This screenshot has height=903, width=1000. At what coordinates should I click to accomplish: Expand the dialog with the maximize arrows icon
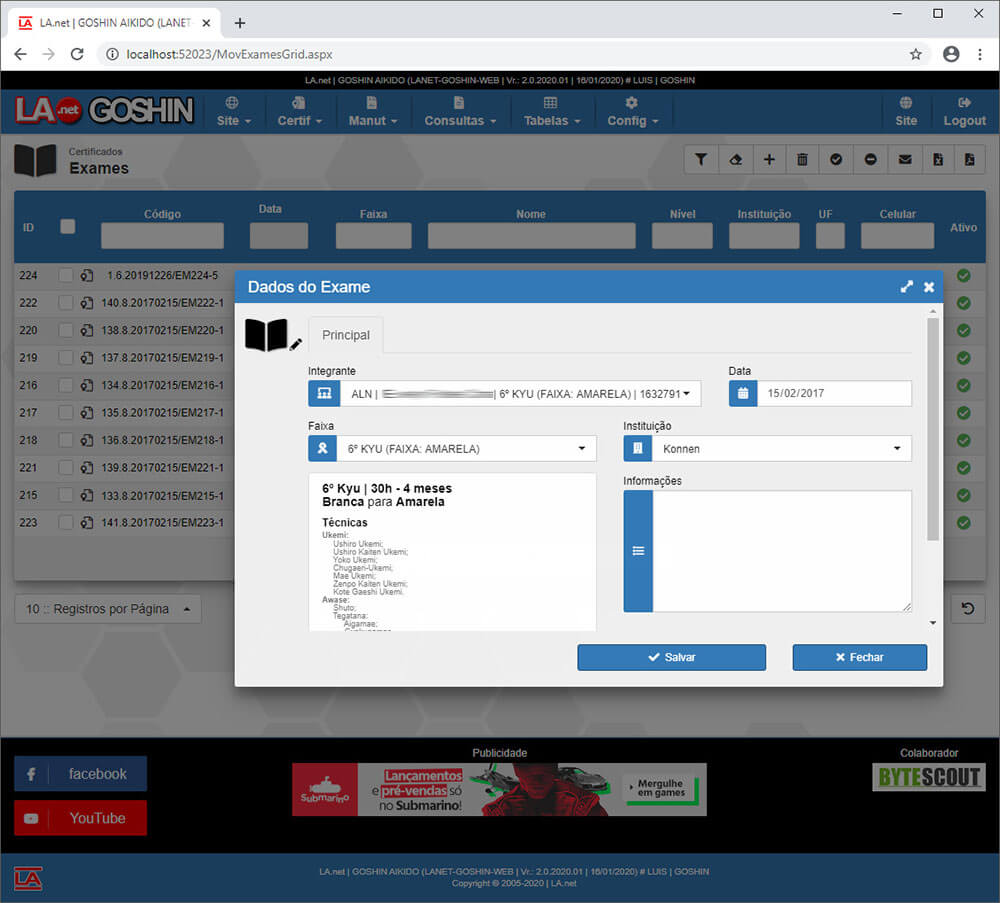(x=906, y=287)
